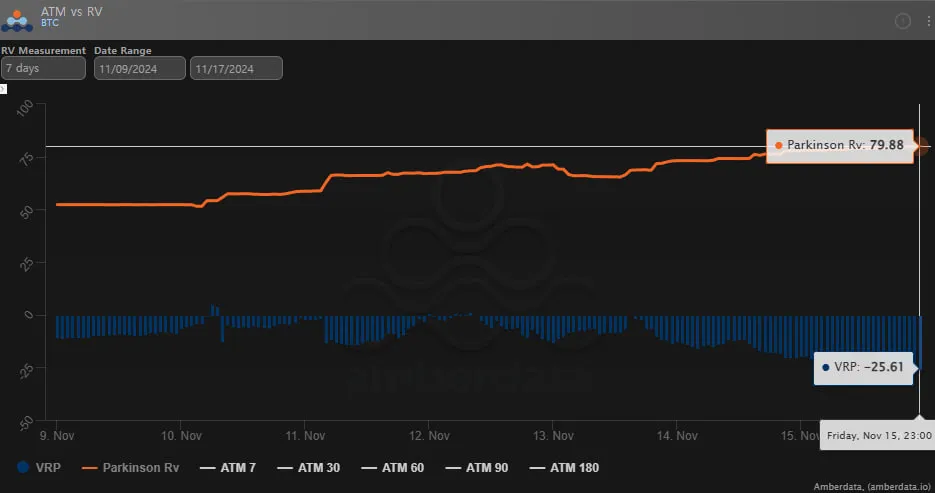Toggle ATM 7 series in legend
This screenshot has width=935, height=493.
(238, 467)
